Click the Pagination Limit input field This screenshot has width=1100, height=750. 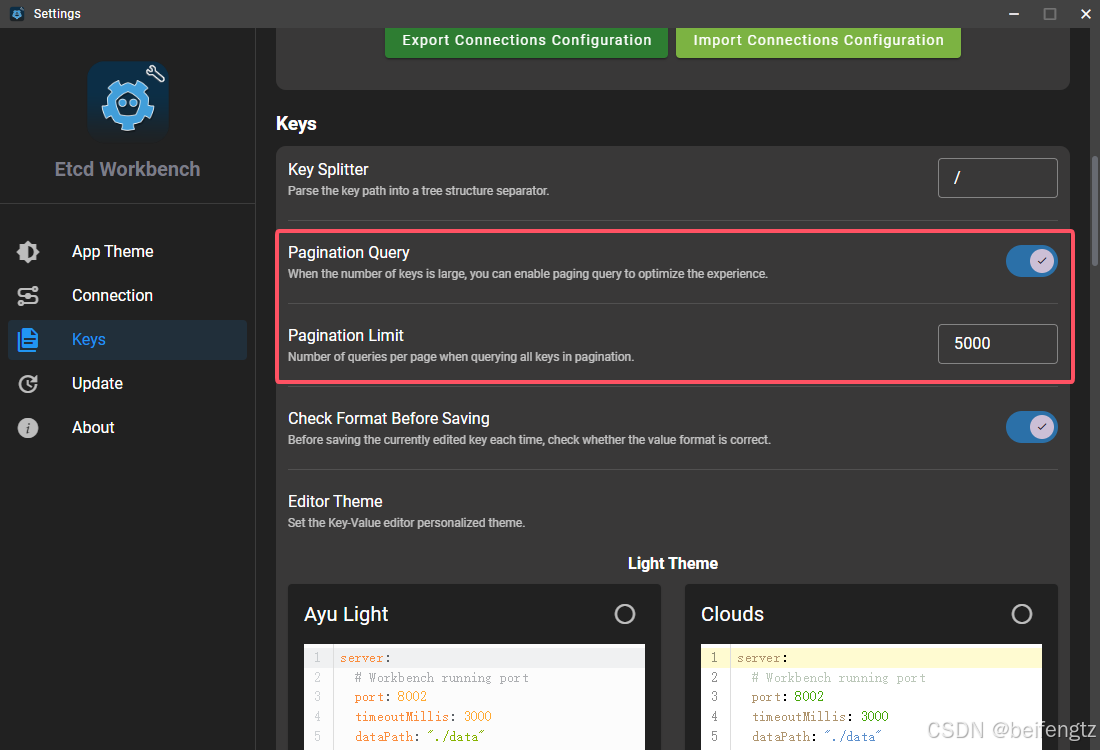click(998, 344)
